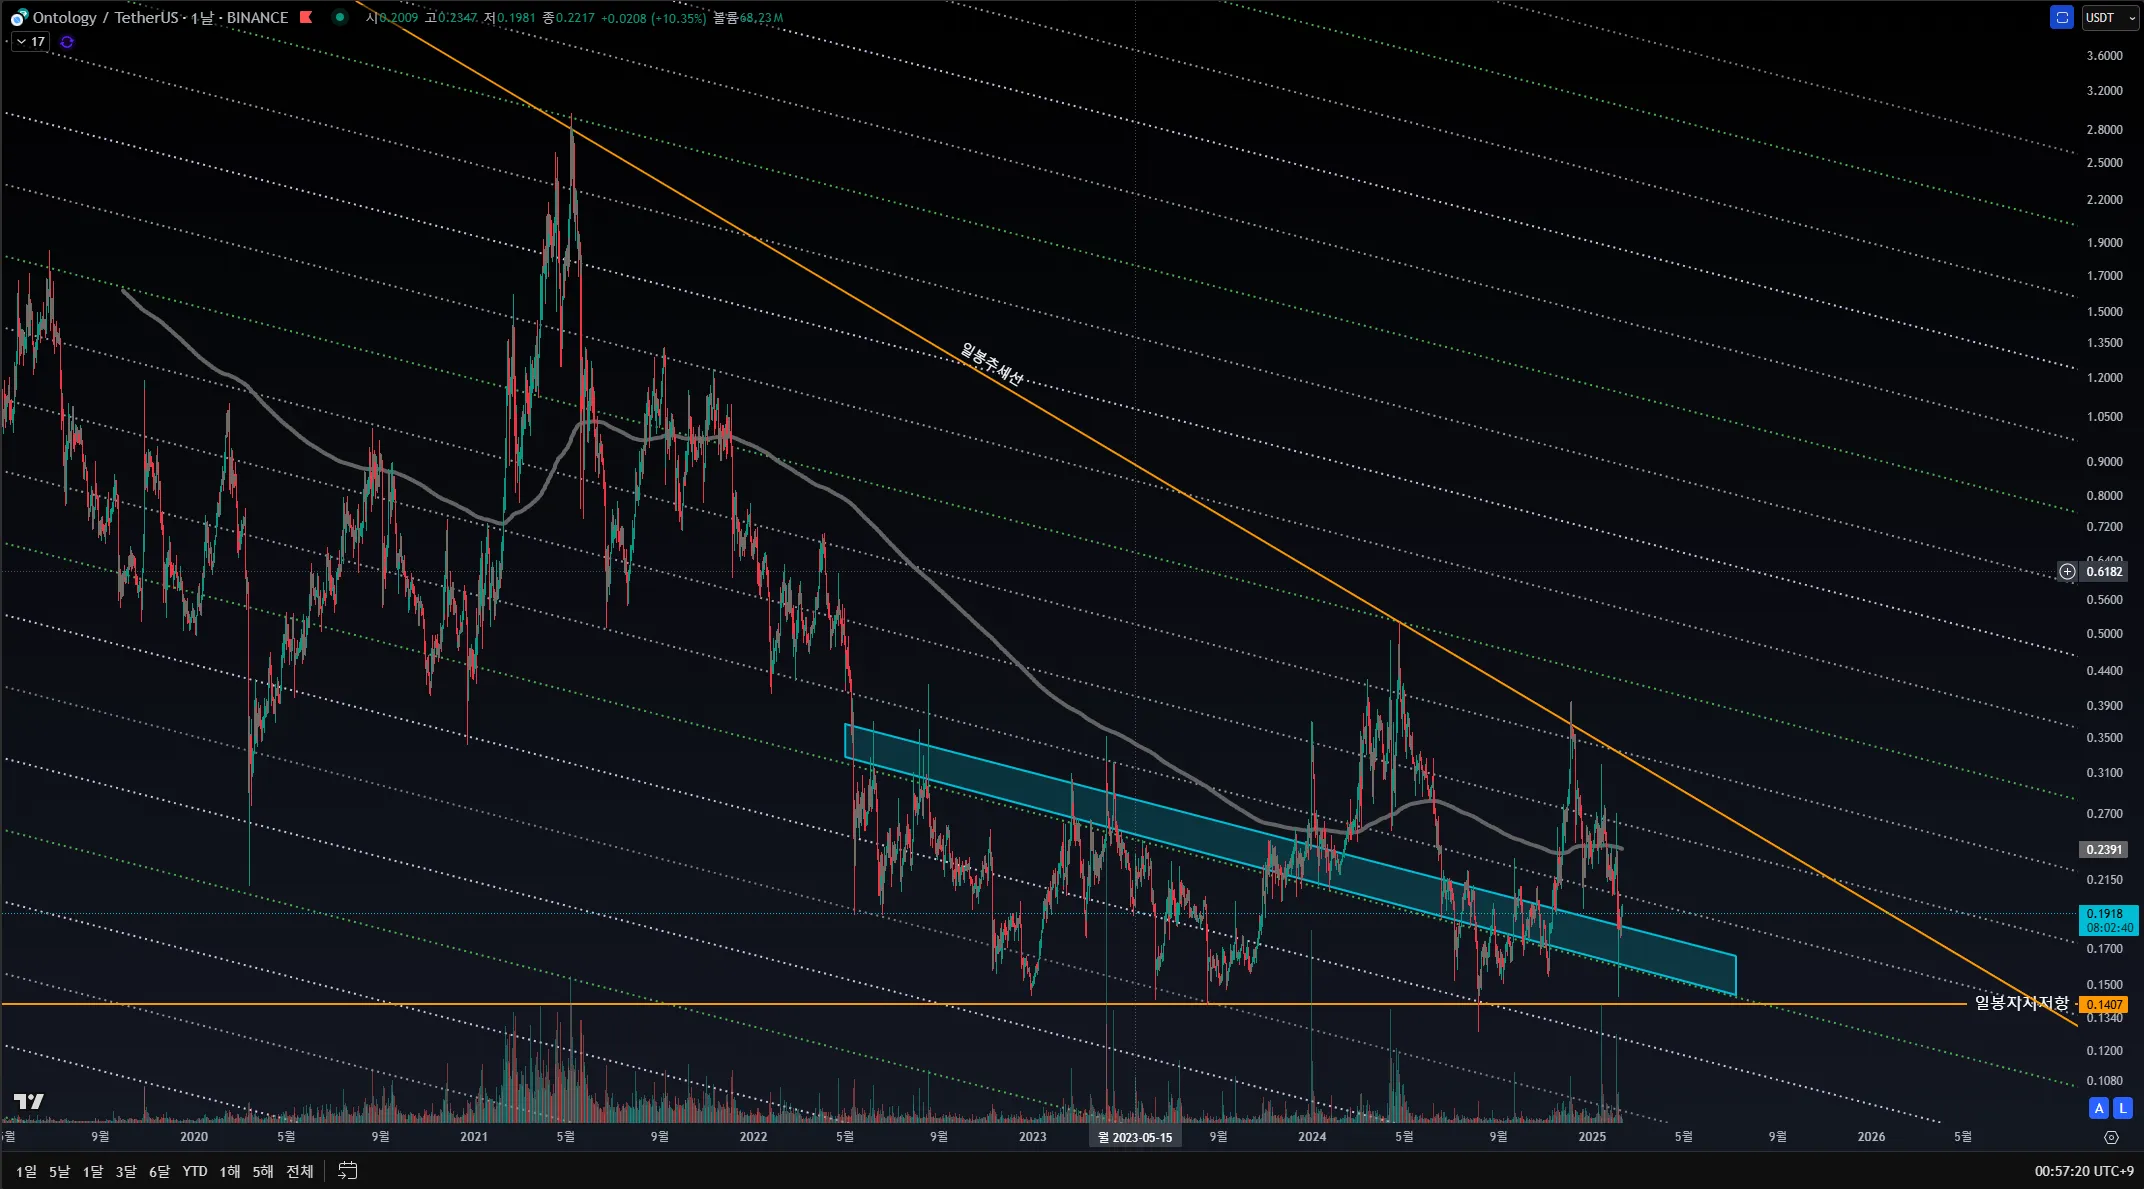2144x1189 pixels.
Task: Click the red flag icon beside BINANCE
Action: click(x=306, y=17)
